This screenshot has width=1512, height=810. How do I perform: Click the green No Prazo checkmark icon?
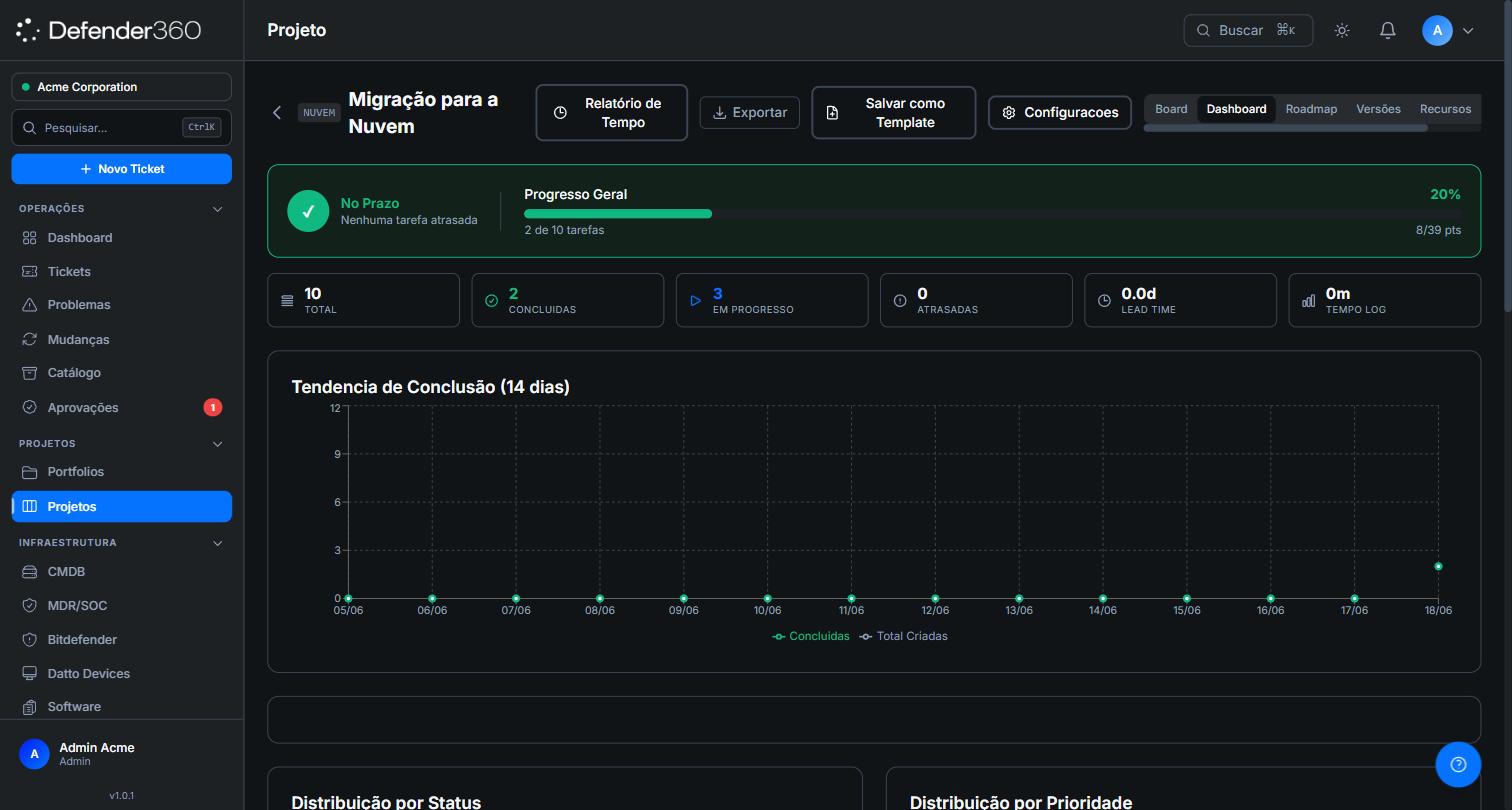pyautogui.click(x=308, y=211)
